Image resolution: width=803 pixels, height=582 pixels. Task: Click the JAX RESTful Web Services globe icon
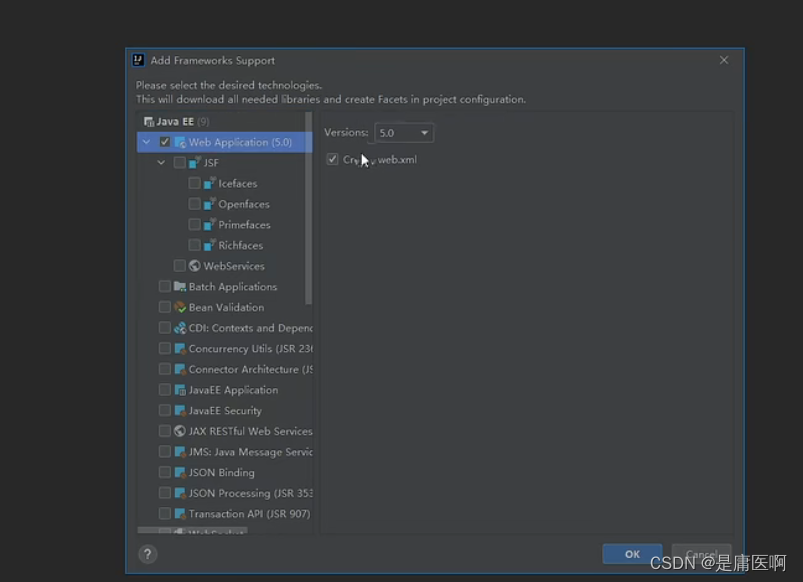coord(180,431)
